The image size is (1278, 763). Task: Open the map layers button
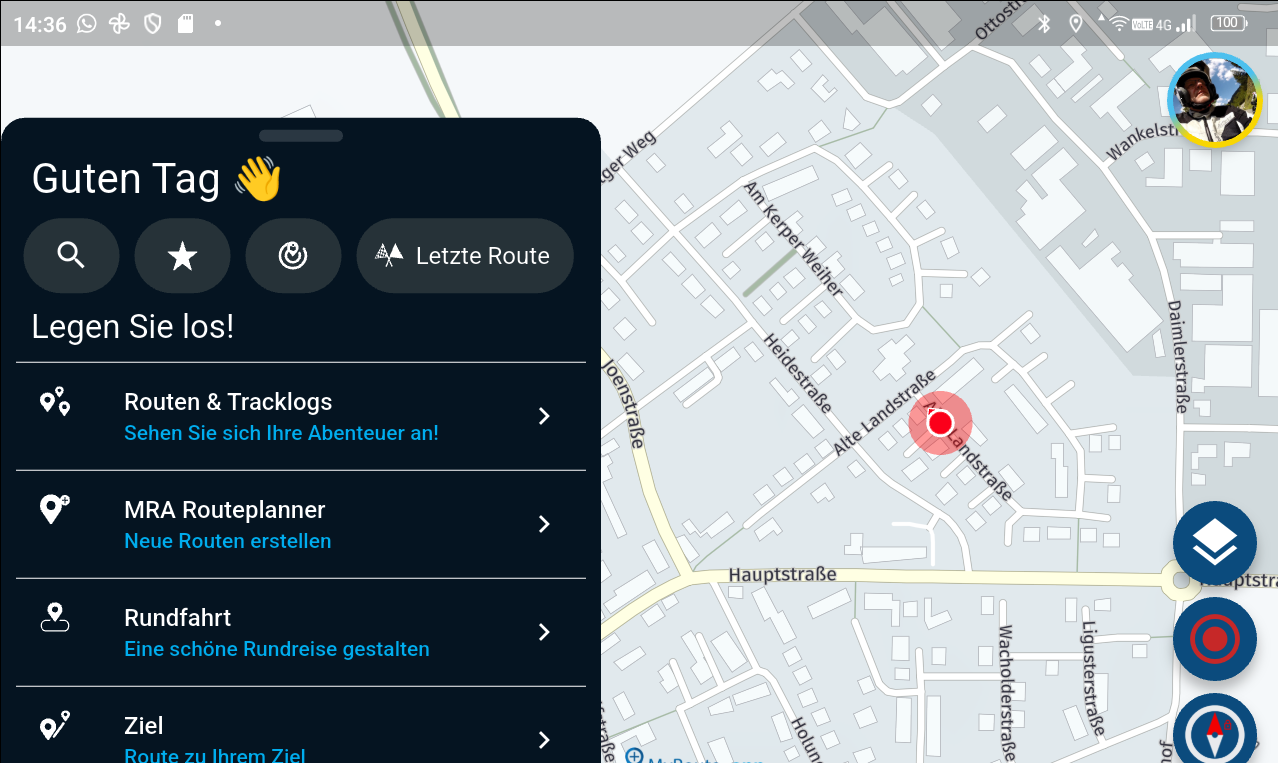coord(1214,543)
